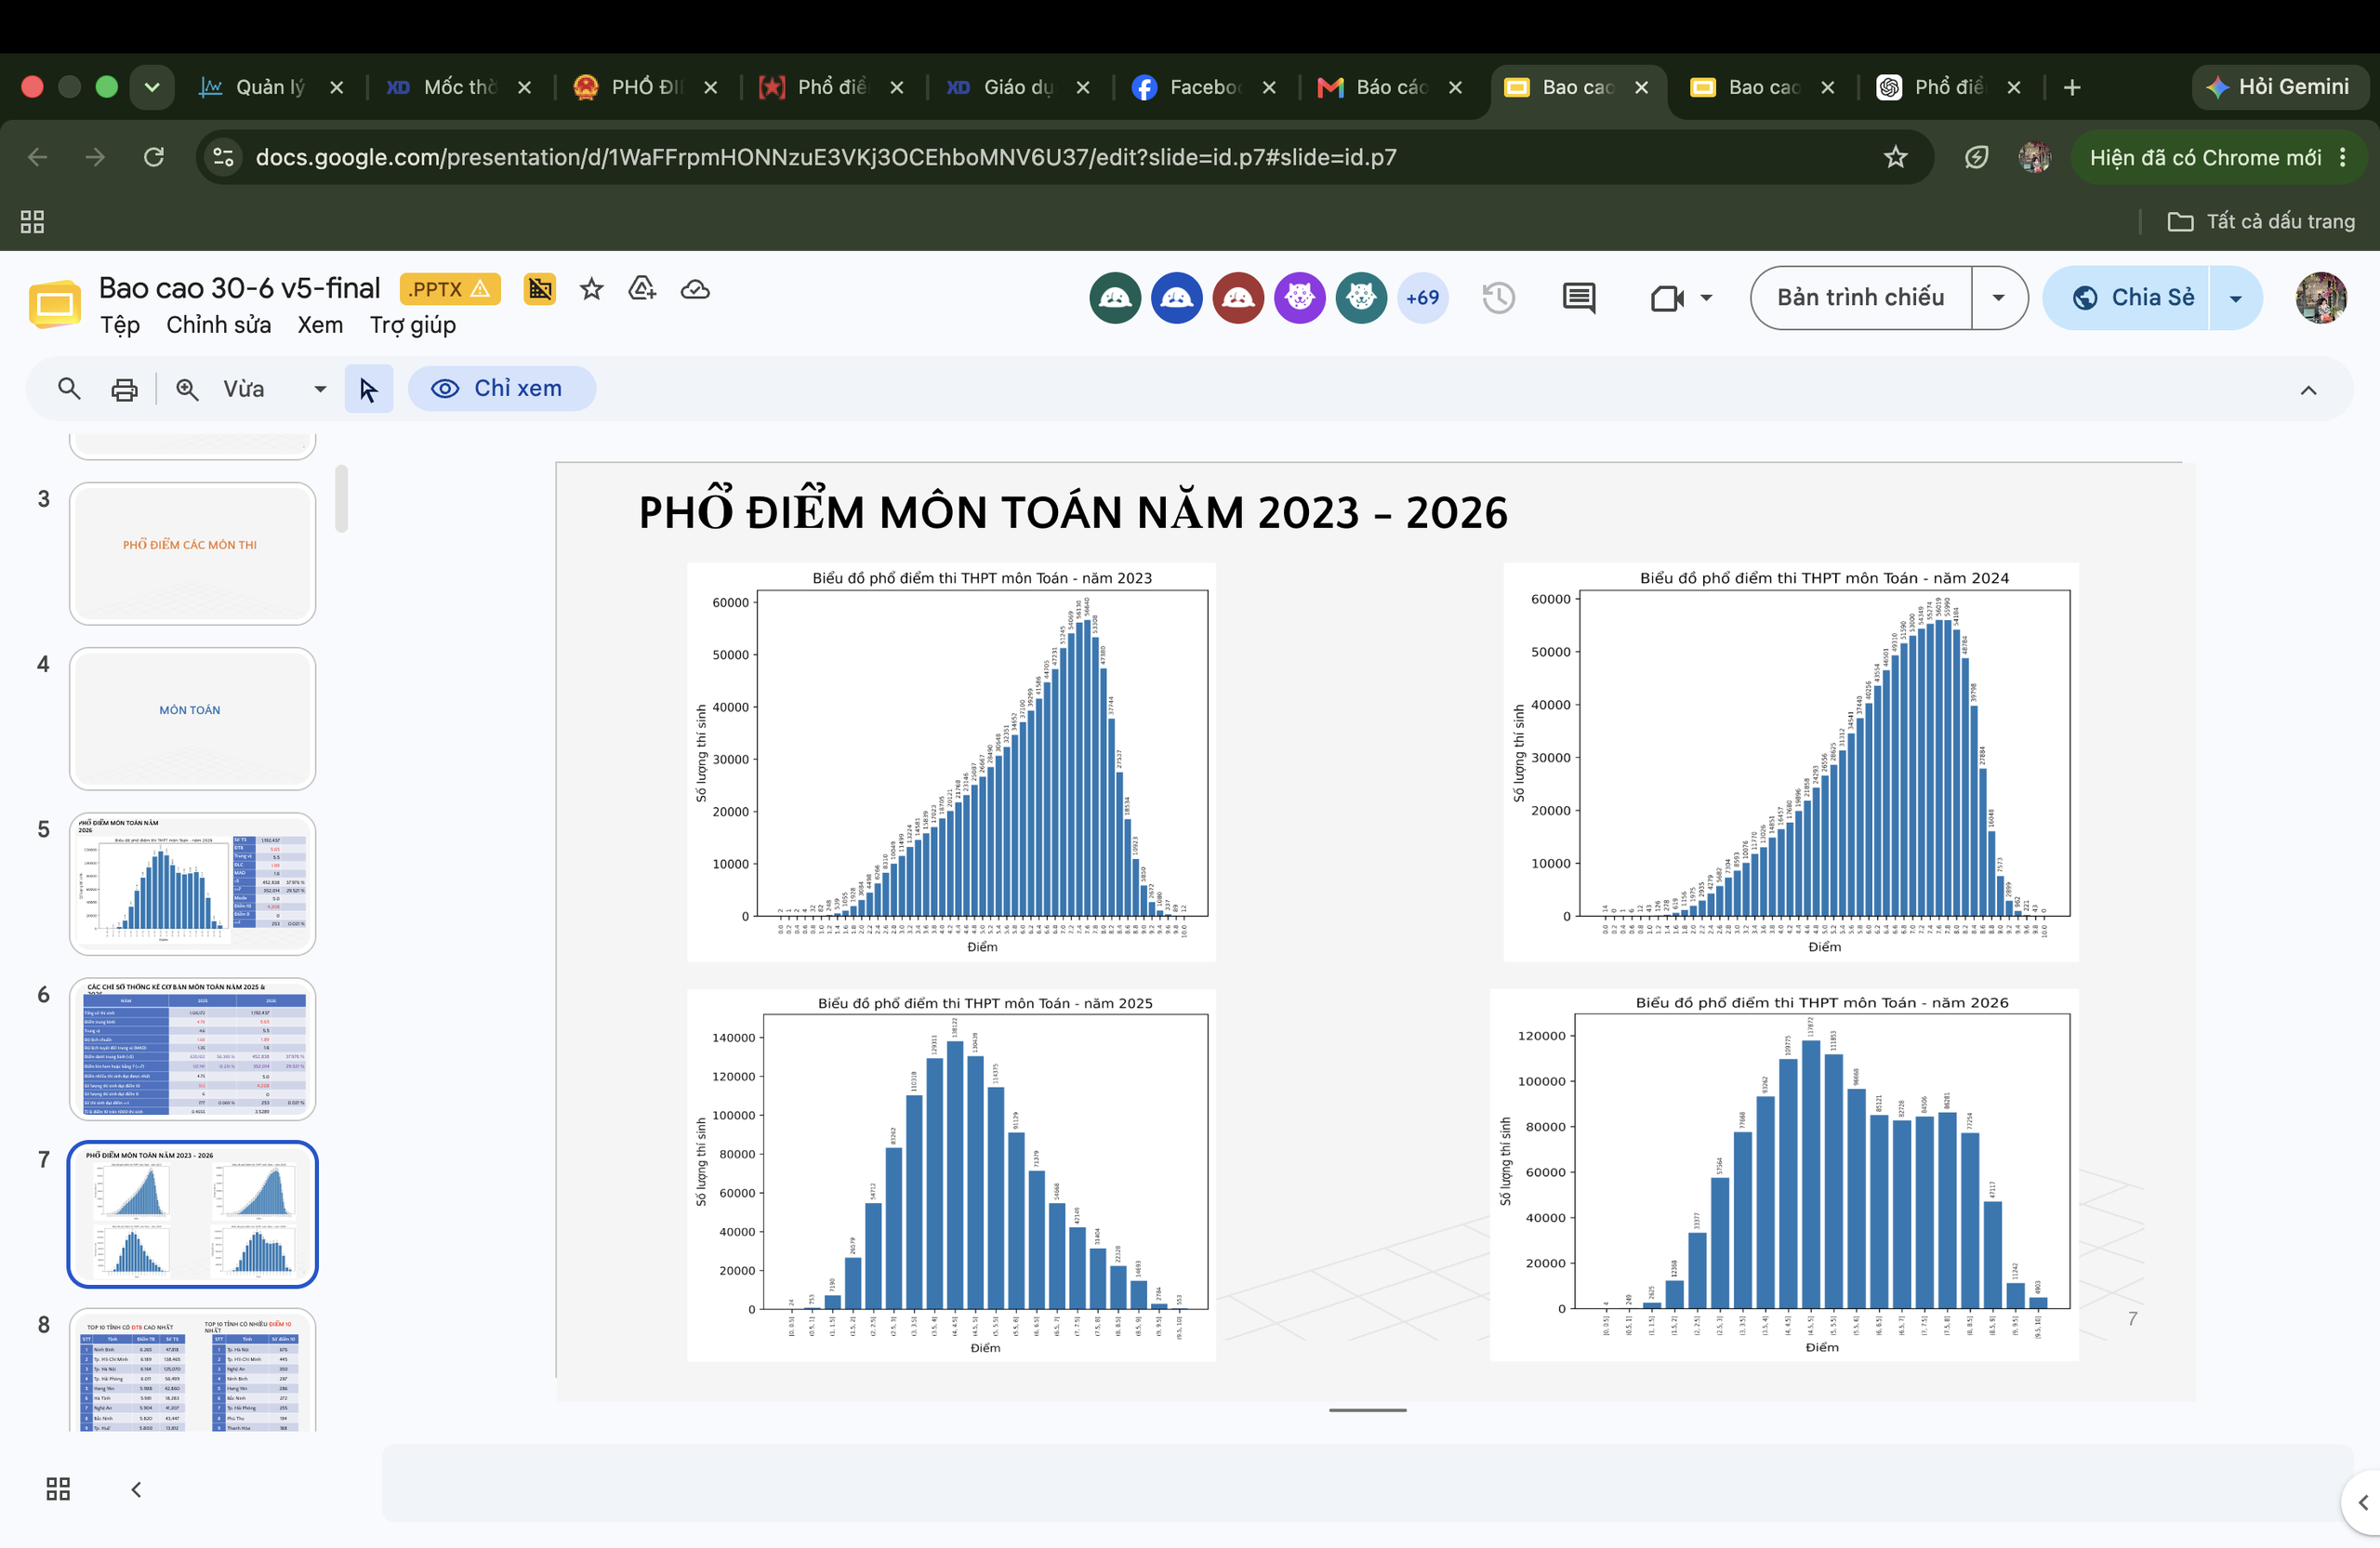Star the presentation Bao cao 30-6

[592, 289]
